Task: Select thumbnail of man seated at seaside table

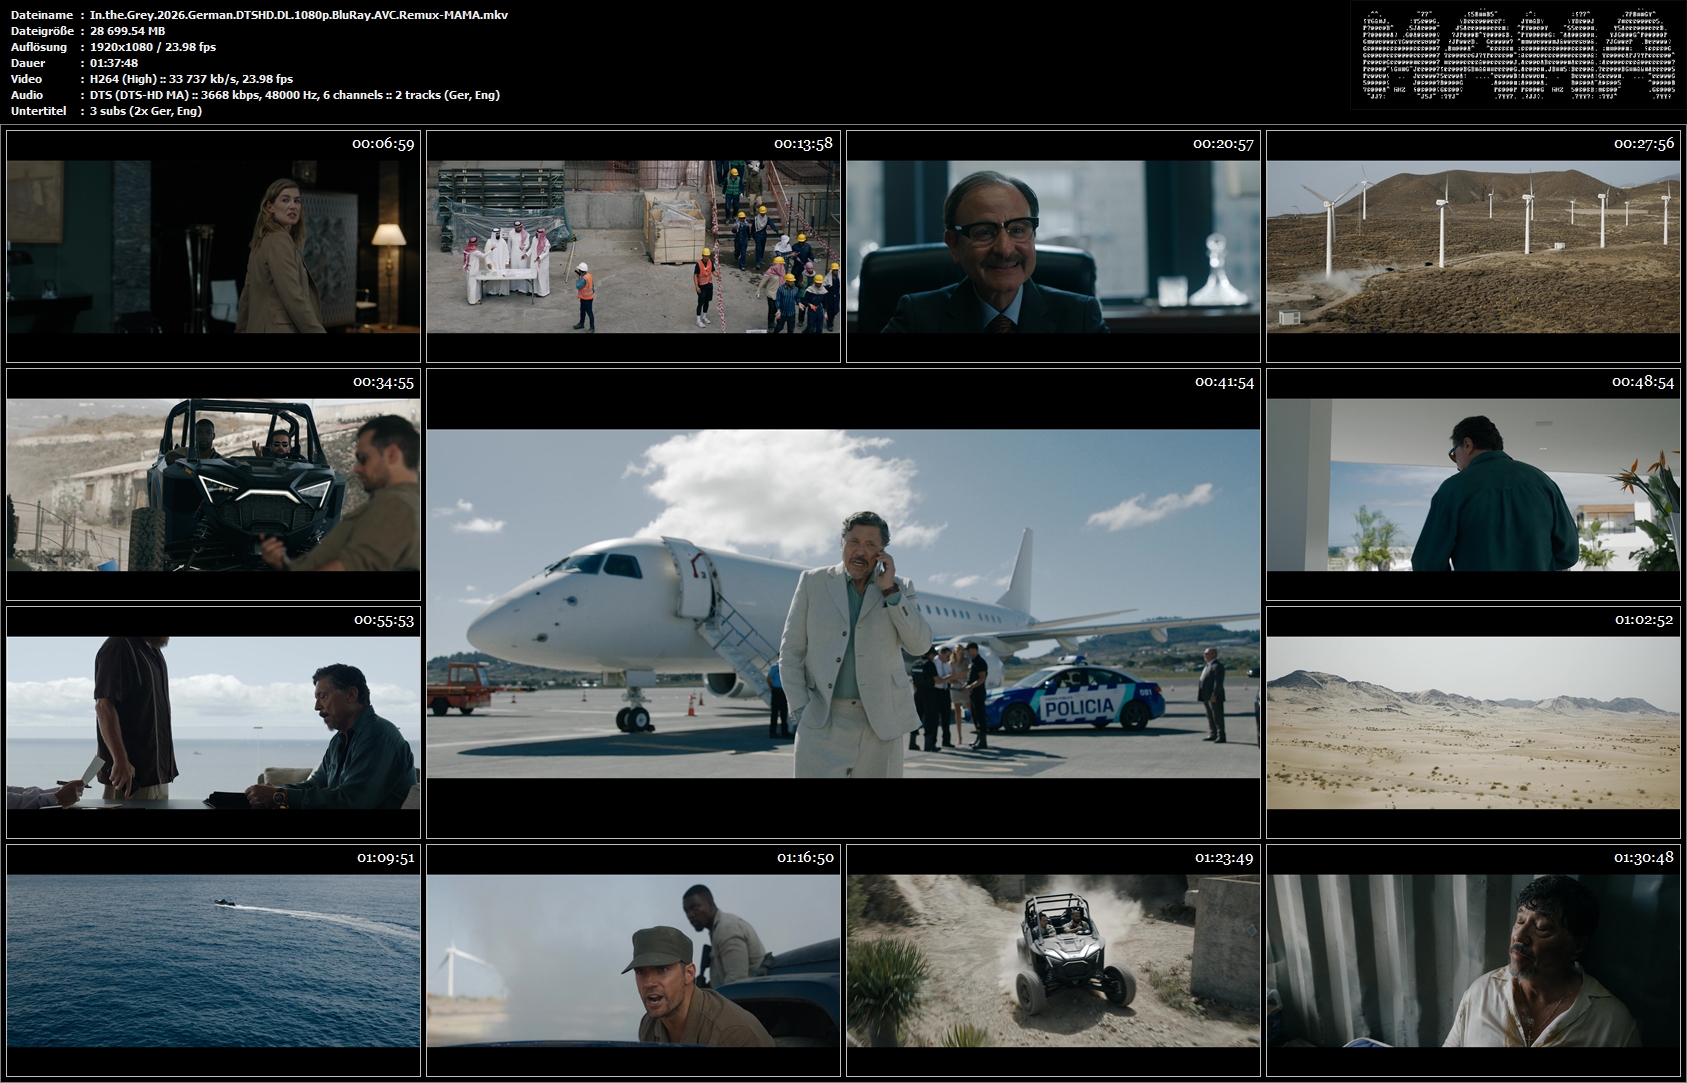Action: coord(213,723)
